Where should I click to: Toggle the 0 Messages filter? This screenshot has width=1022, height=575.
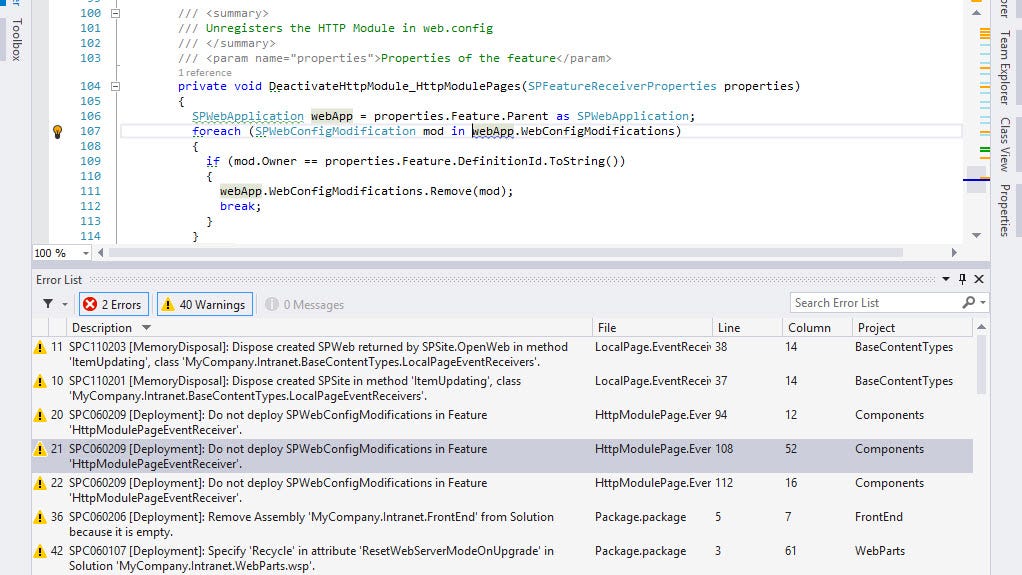pos(304,304)
